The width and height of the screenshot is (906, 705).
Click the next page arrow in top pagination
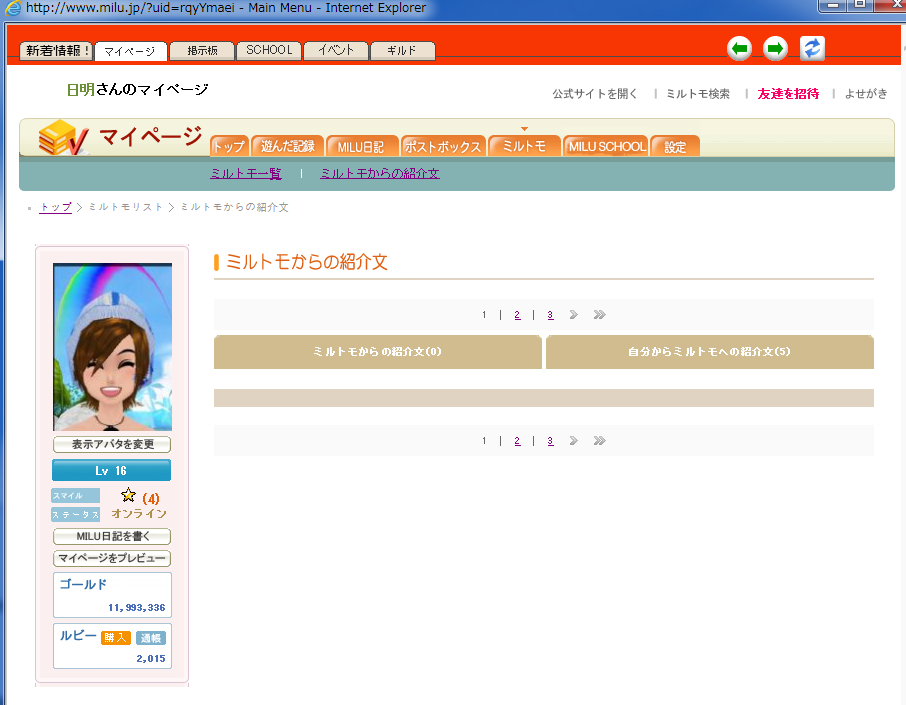point(574,315)
